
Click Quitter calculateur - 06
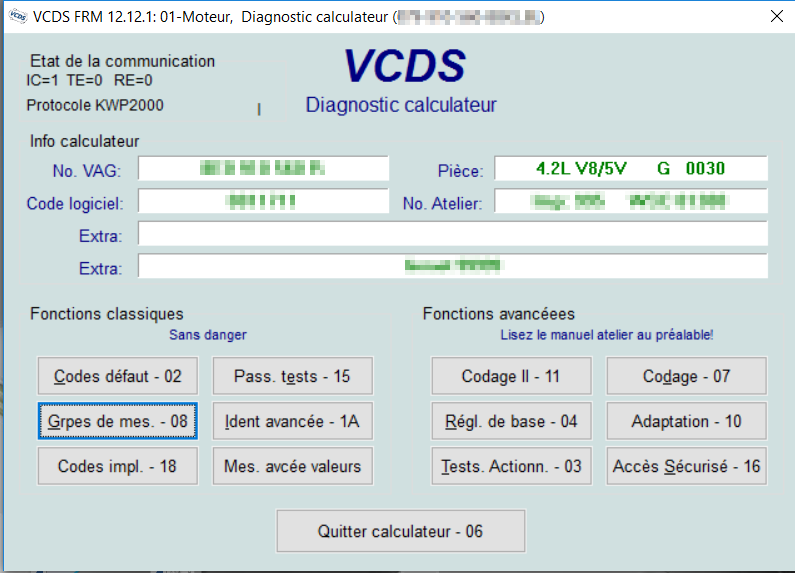(401, 531)
